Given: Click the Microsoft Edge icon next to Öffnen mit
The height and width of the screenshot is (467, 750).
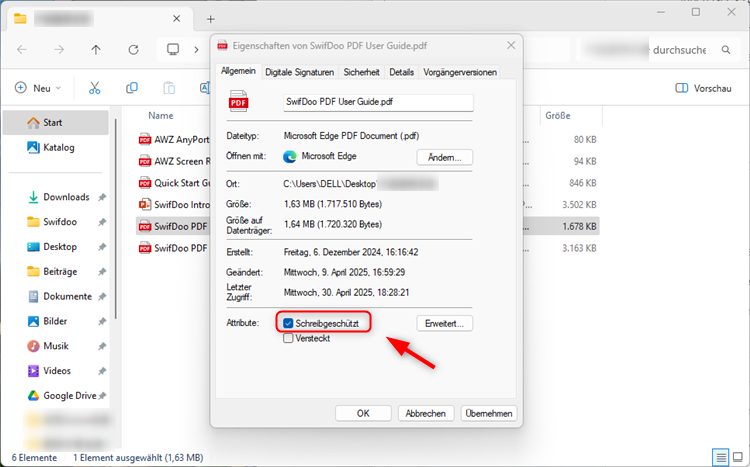Looking at the screenshot, I should (x=289, y=156).
